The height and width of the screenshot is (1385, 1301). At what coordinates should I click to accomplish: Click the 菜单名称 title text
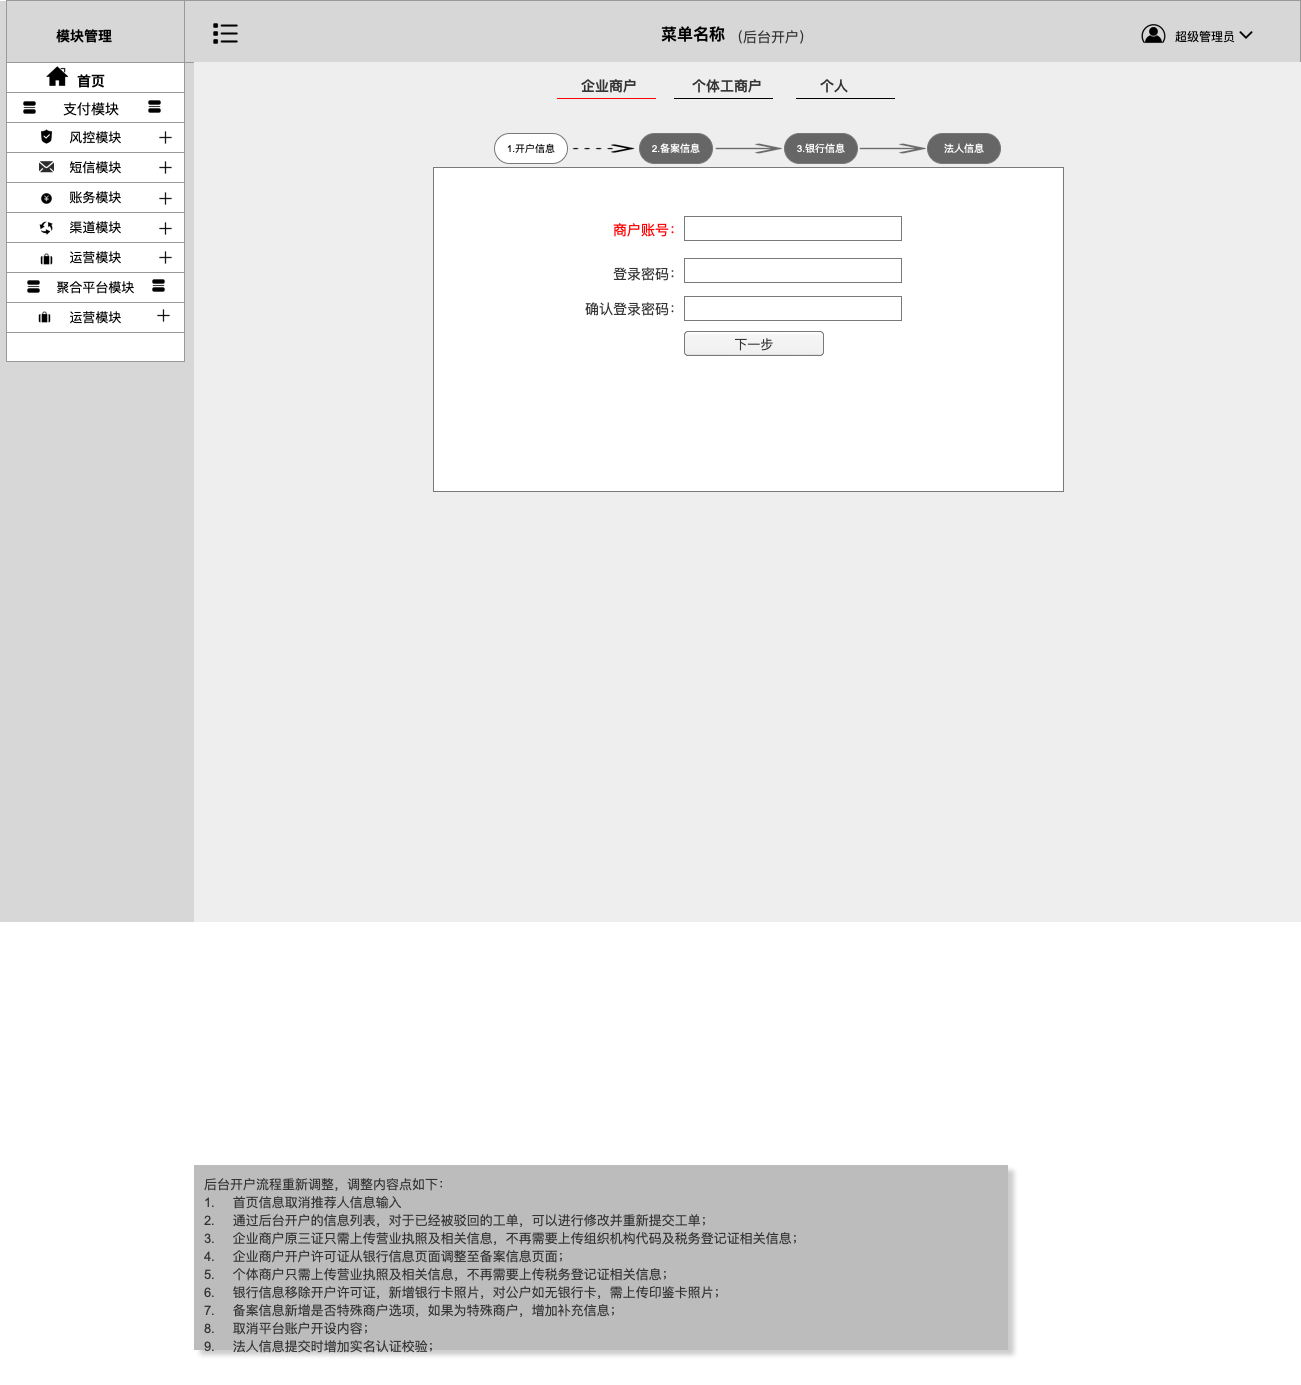point(693,34)
